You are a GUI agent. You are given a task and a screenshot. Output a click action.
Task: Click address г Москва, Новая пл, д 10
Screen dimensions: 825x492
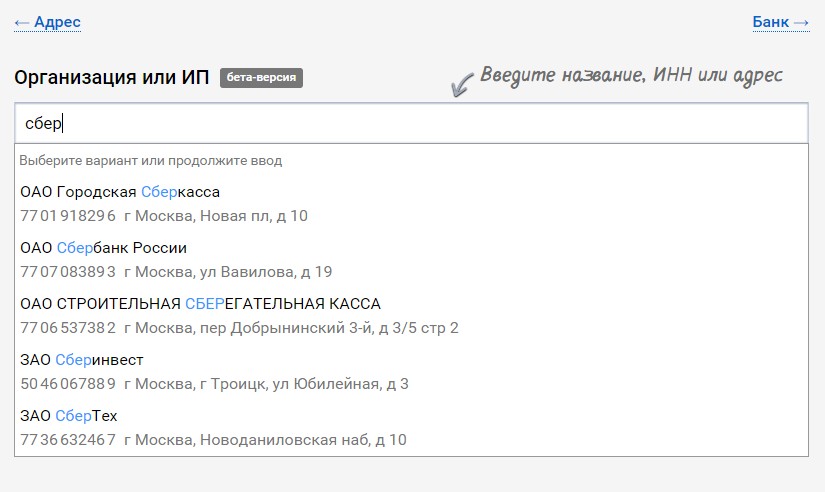pos(216,216)
